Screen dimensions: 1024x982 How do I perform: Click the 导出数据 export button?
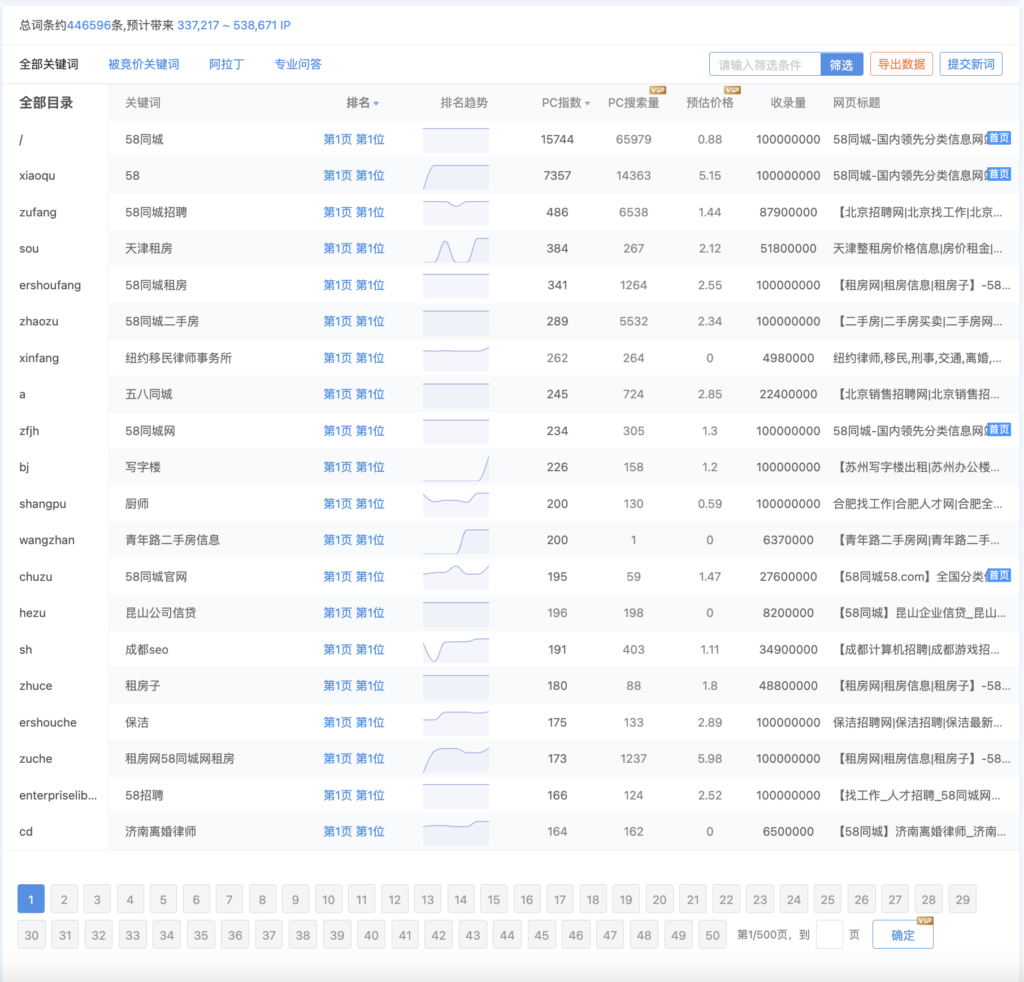(x=901, y=64)
